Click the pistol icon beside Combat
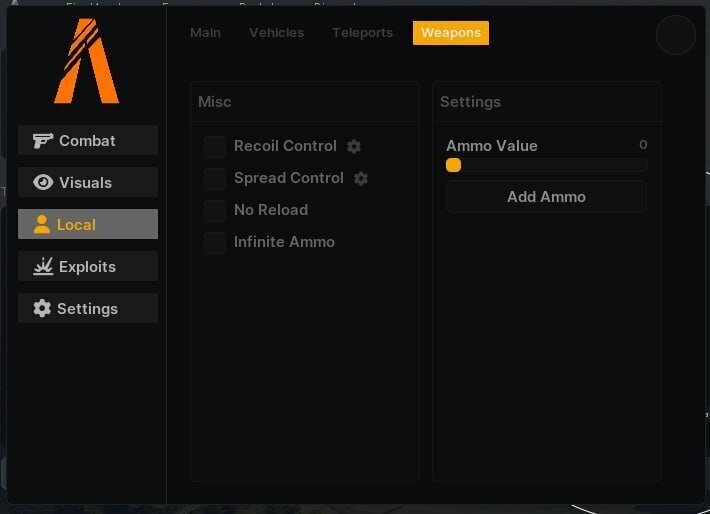The image size is (710, 514). point(43,140)
